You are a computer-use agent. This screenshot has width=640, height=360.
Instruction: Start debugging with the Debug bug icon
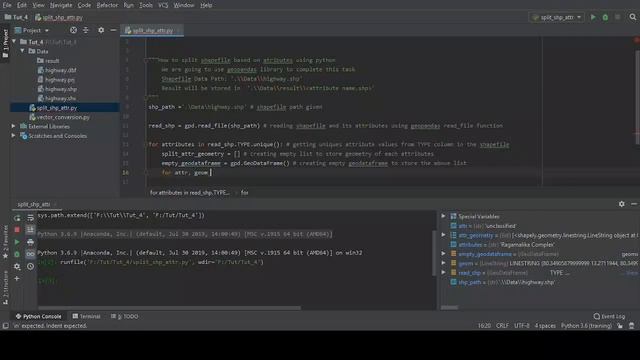(605, 17)
